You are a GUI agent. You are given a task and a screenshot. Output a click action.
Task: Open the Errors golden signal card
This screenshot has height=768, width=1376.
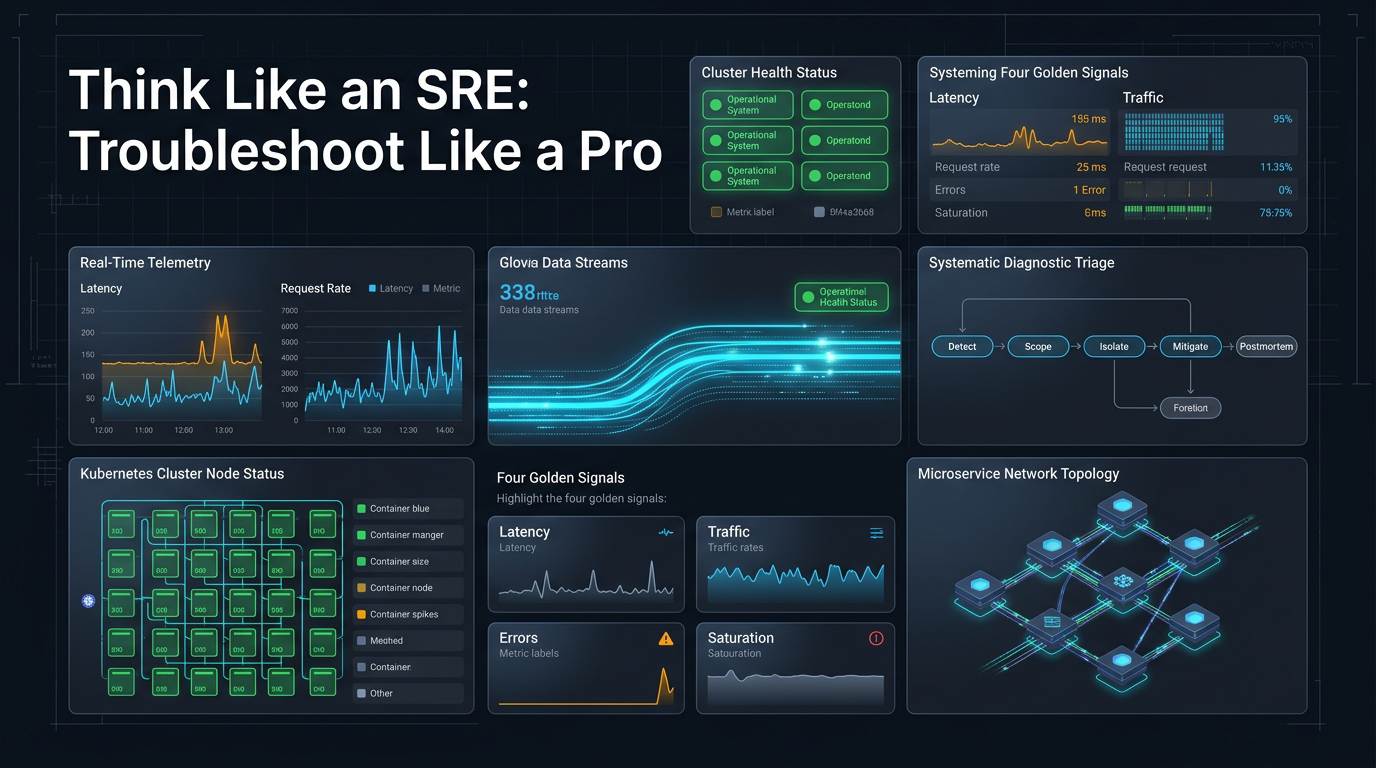click(x=586, y=668)
